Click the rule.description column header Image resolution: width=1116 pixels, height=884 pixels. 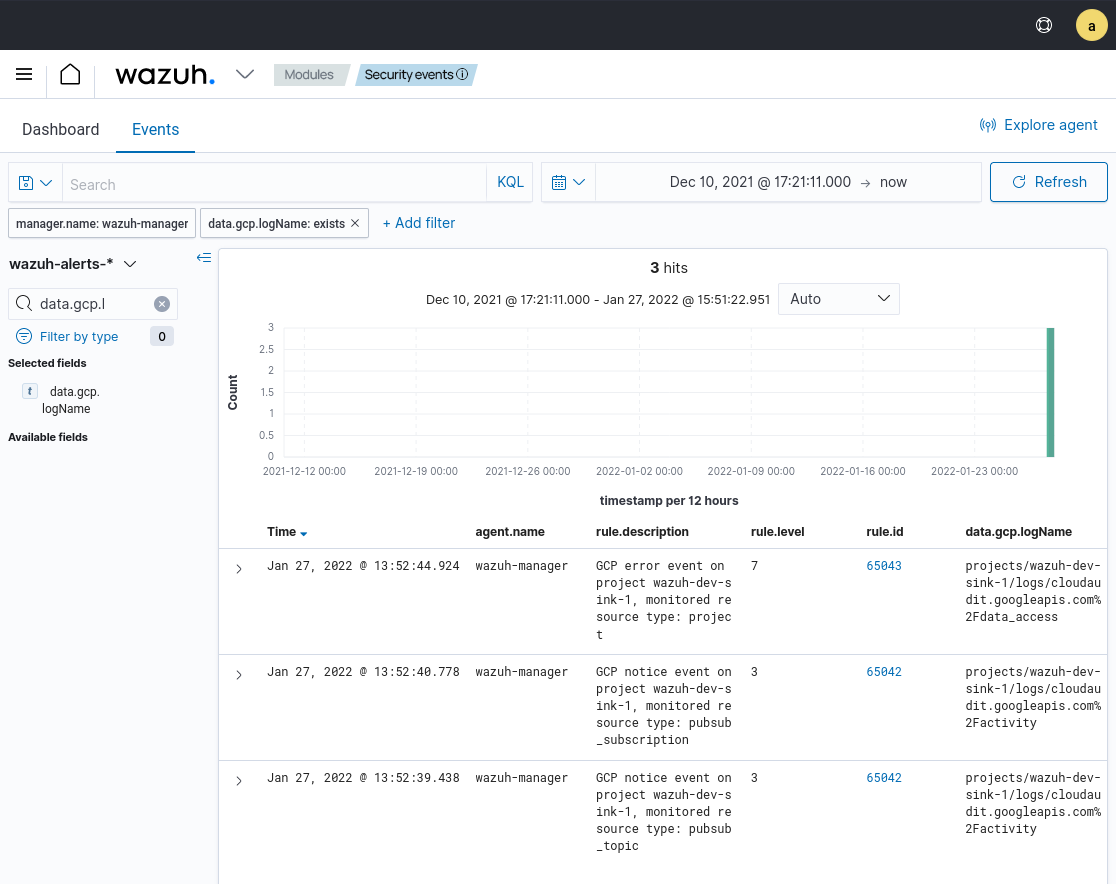tap(642, 532)
